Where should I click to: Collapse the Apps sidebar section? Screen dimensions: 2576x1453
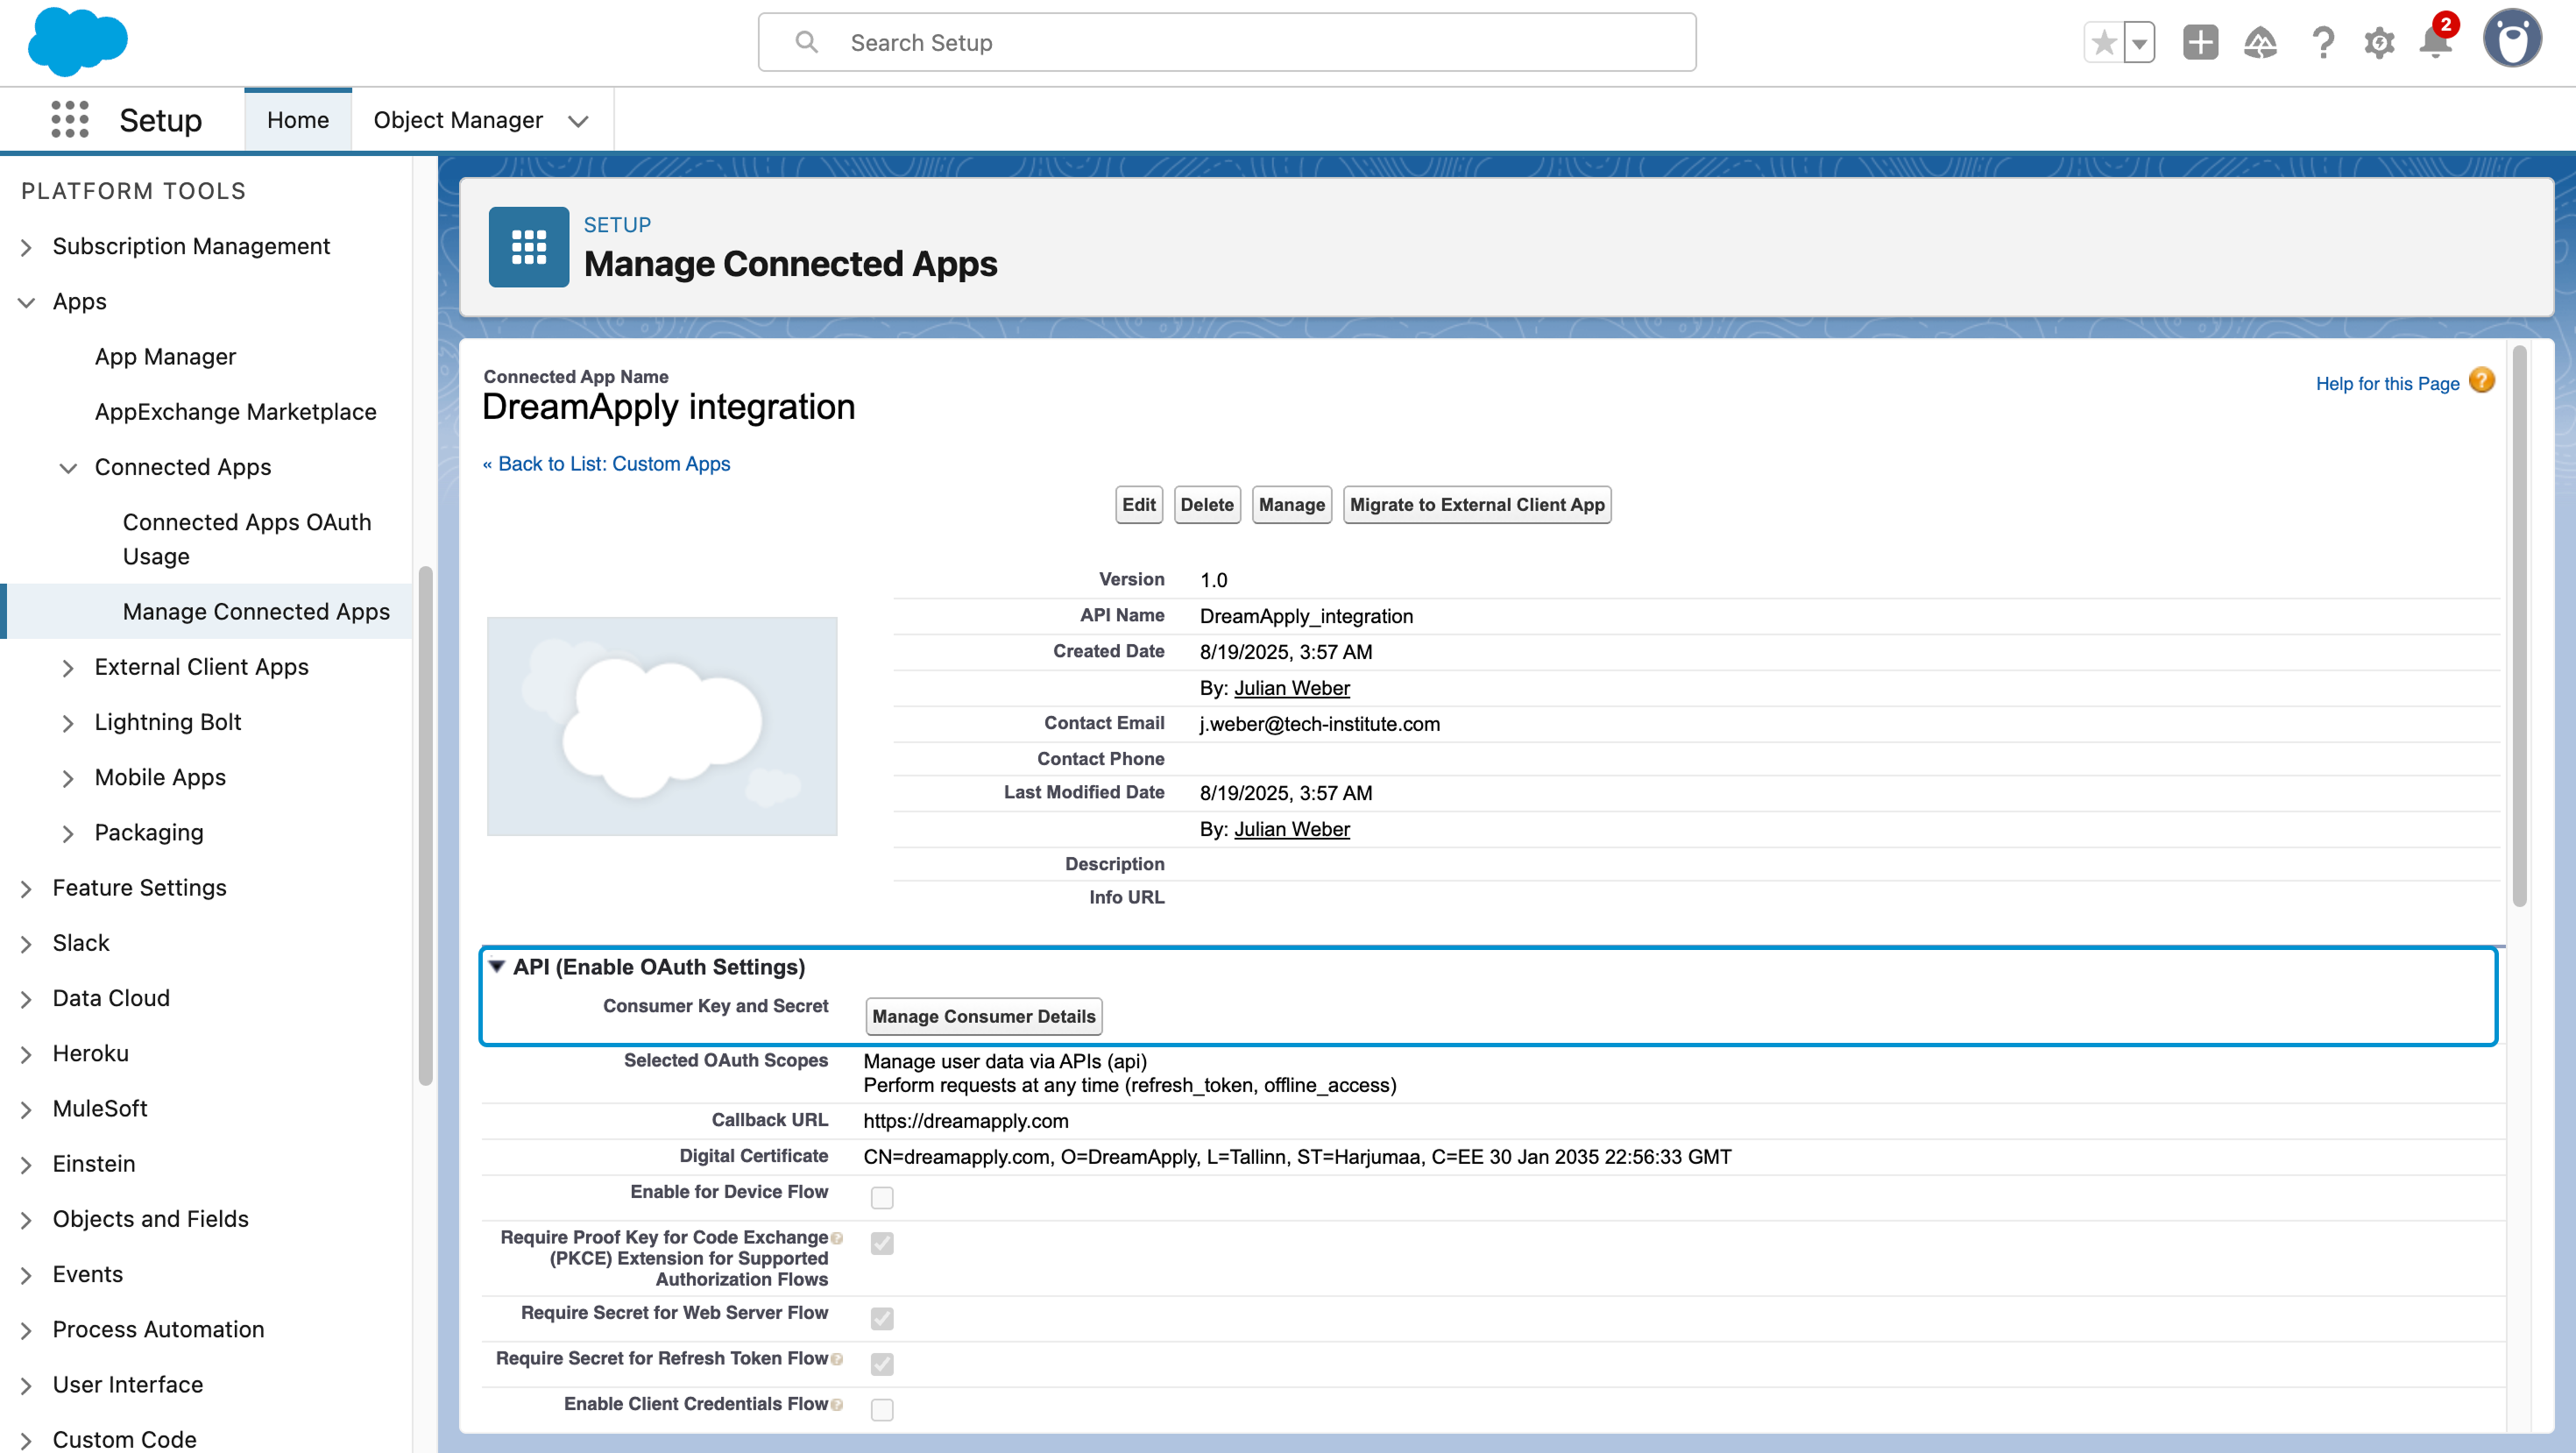point(26,302)
